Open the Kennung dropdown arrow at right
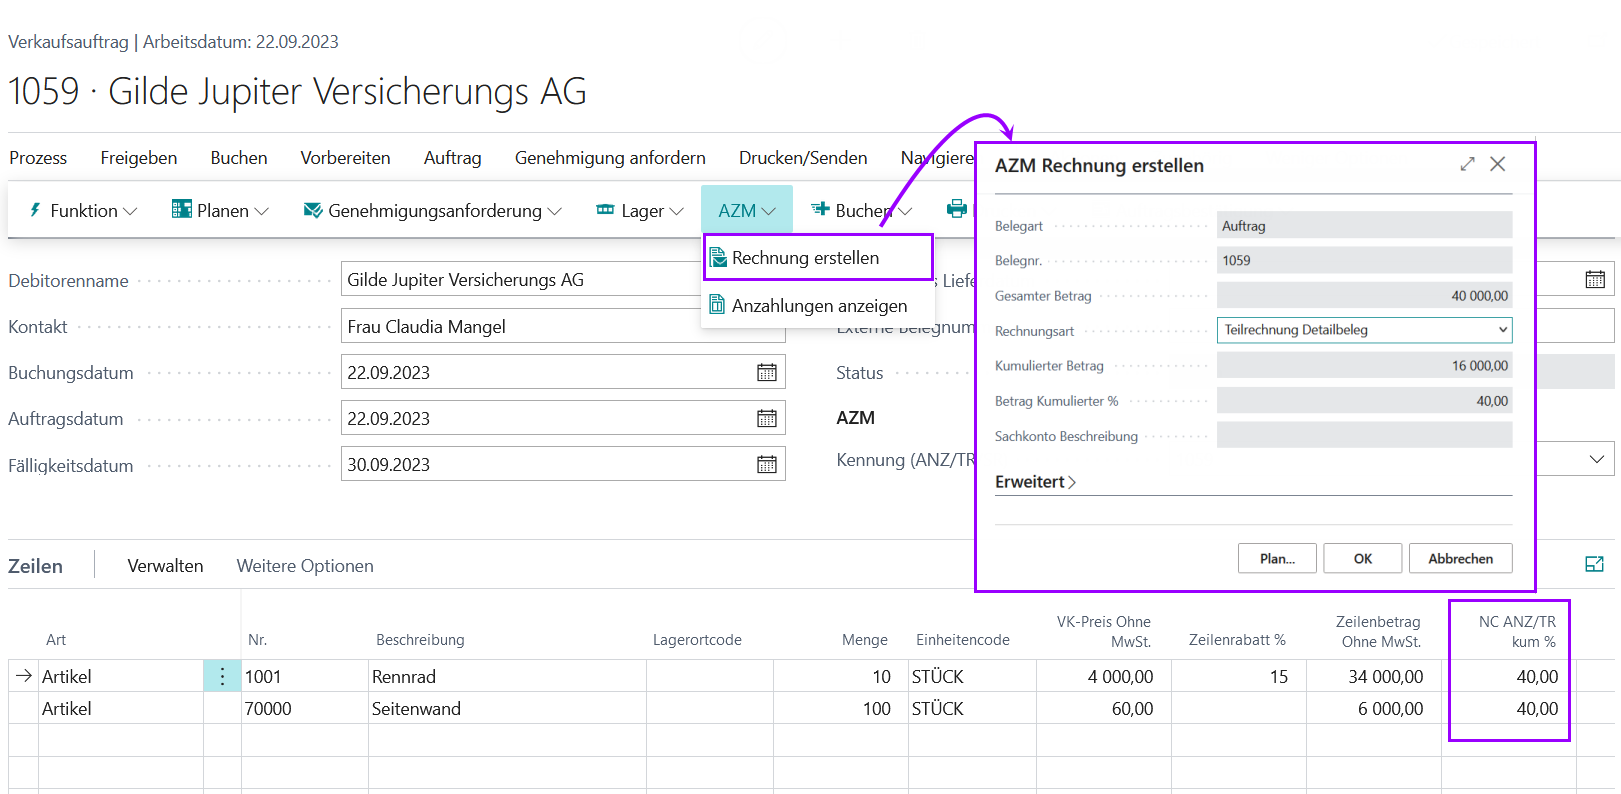Screen dimensions: 1621x794 tap(1596, 459)
